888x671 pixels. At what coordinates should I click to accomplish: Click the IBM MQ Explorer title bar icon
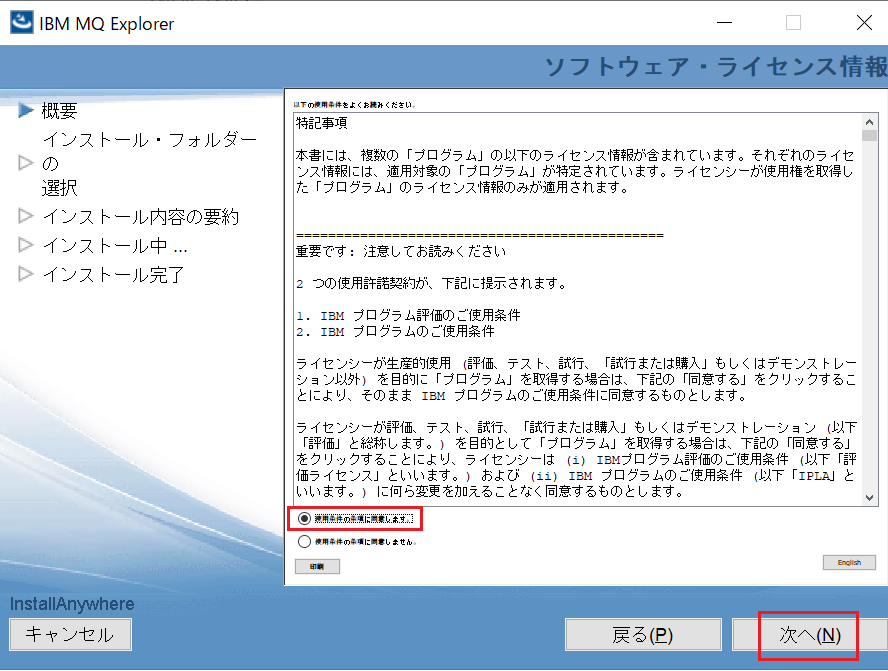[22, 23]
